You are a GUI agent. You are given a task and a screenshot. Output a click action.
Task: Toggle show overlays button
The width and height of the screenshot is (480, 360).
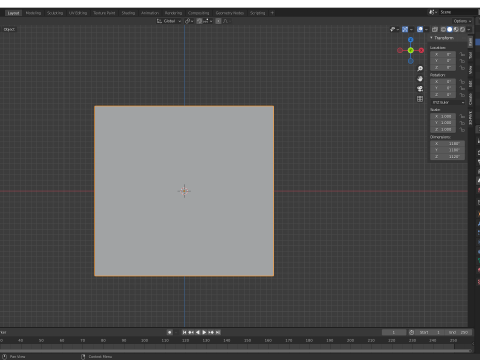(x=420, y=29)
